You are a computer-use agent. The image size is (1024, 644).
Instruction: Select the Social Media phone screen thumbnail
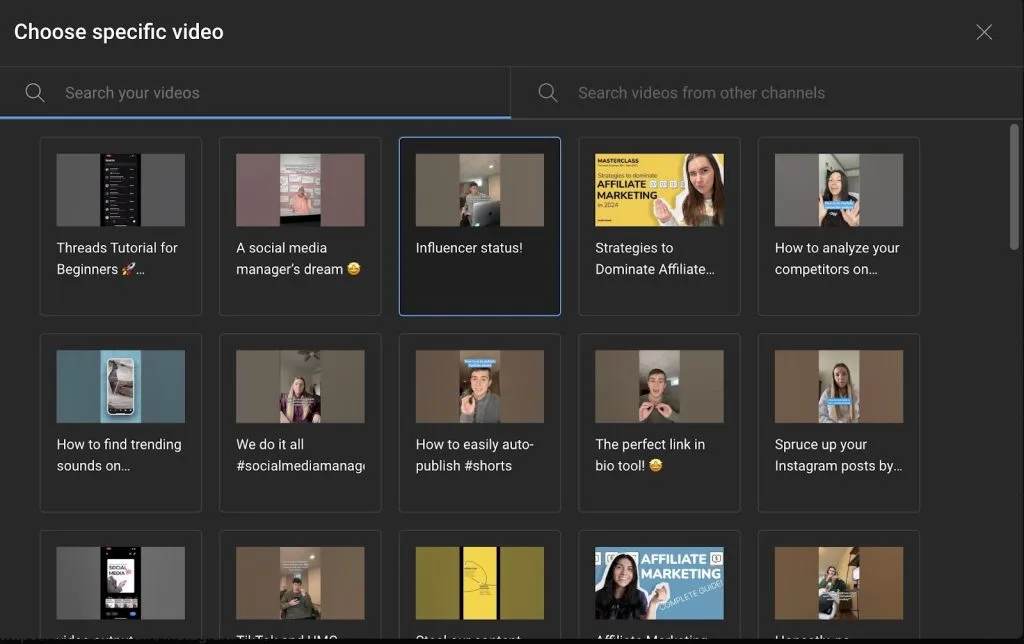121,583
